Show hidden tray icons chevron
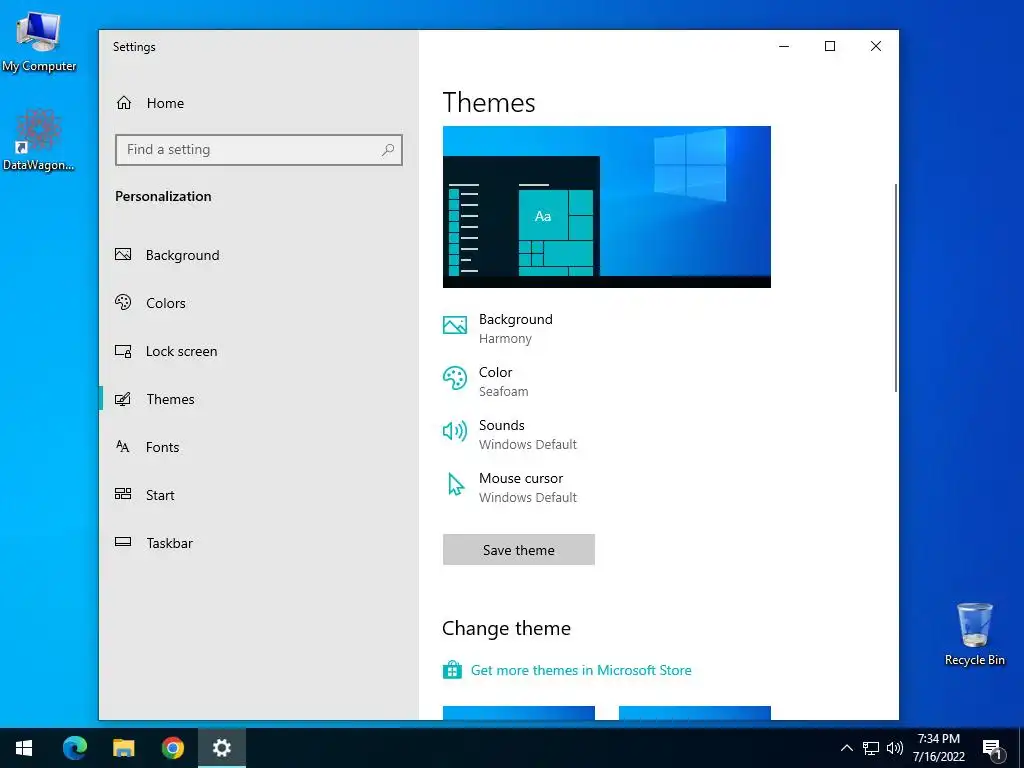The height and width of the screenshot is (768, 1024). coord(846,748)
